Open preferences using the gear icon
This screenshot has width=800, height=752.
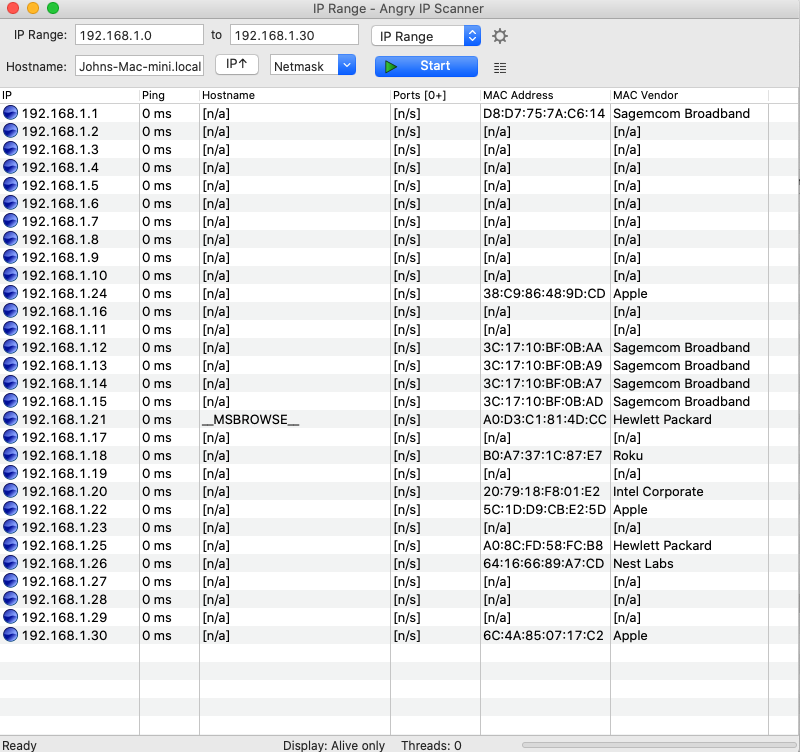(x=500, y=35)
